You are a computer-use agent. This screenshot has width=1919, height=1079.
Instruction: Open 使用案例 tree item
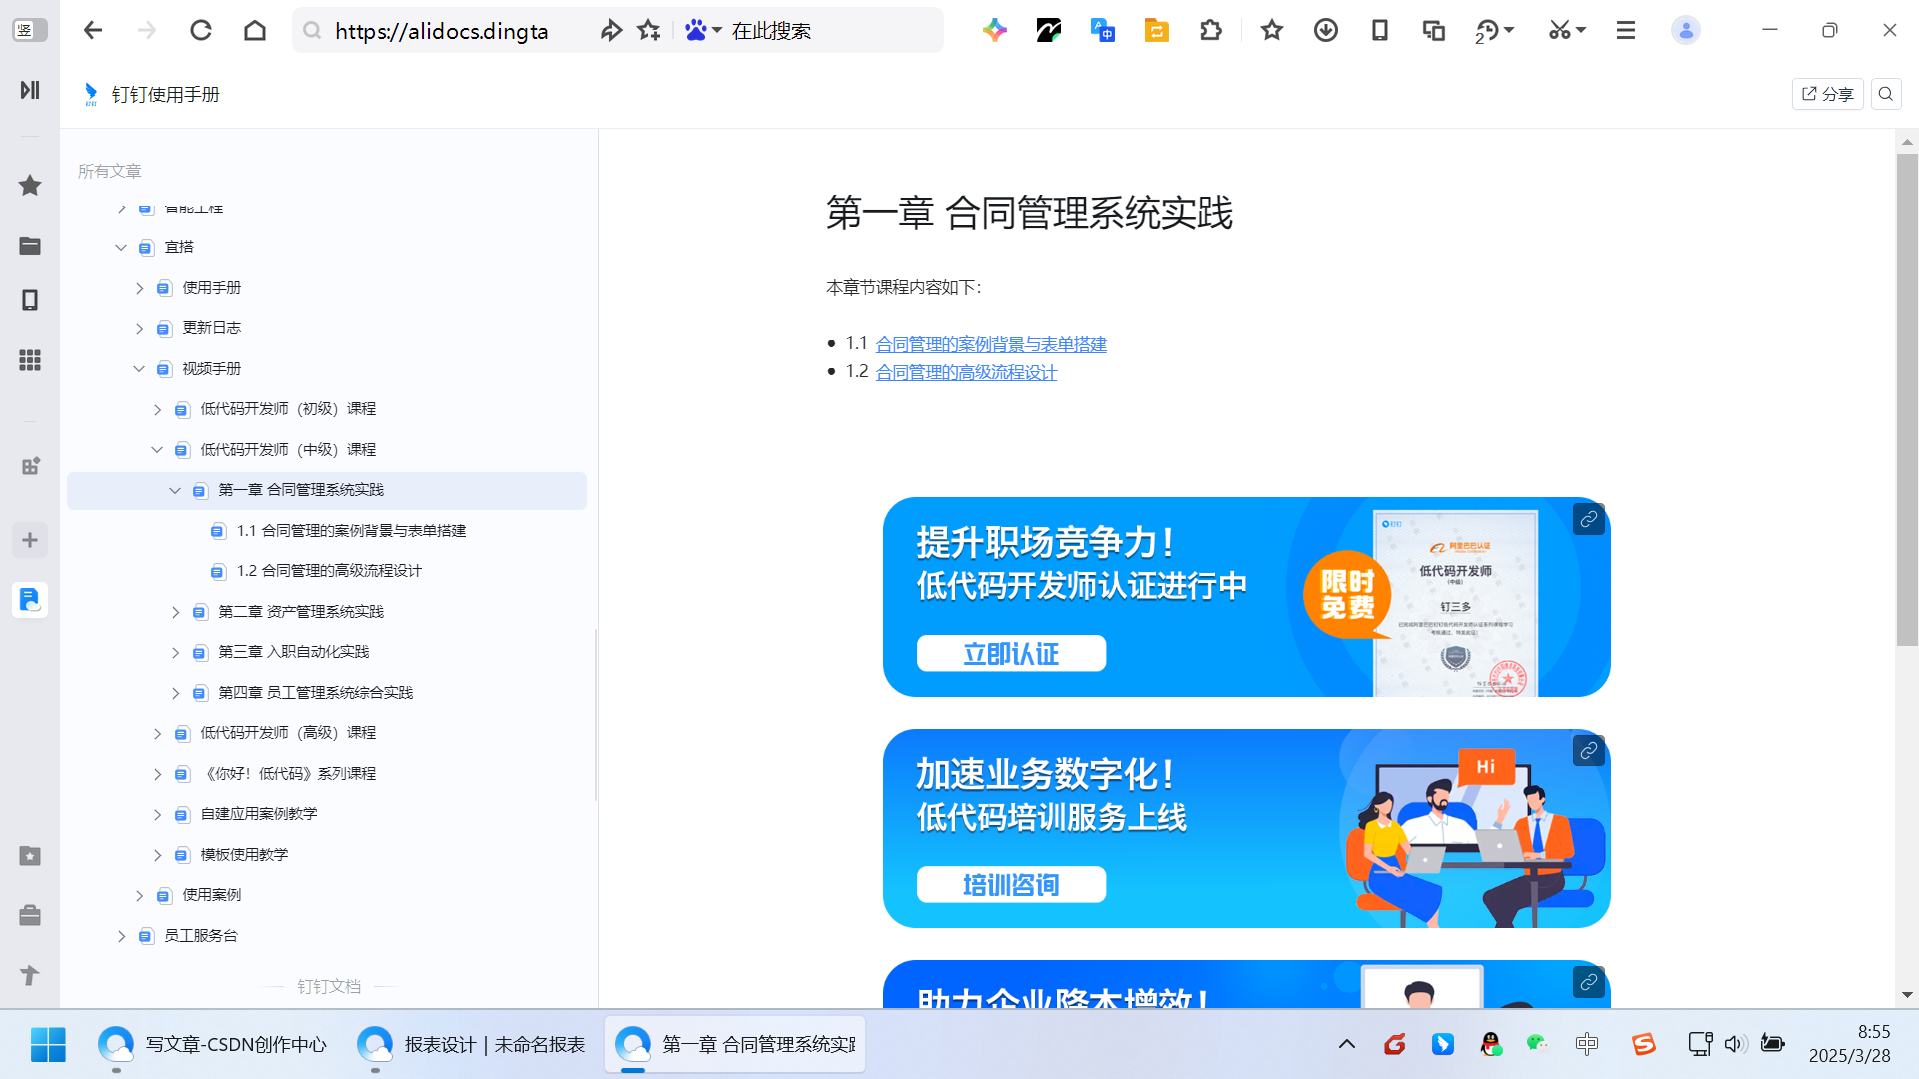(x=211, y=895)
